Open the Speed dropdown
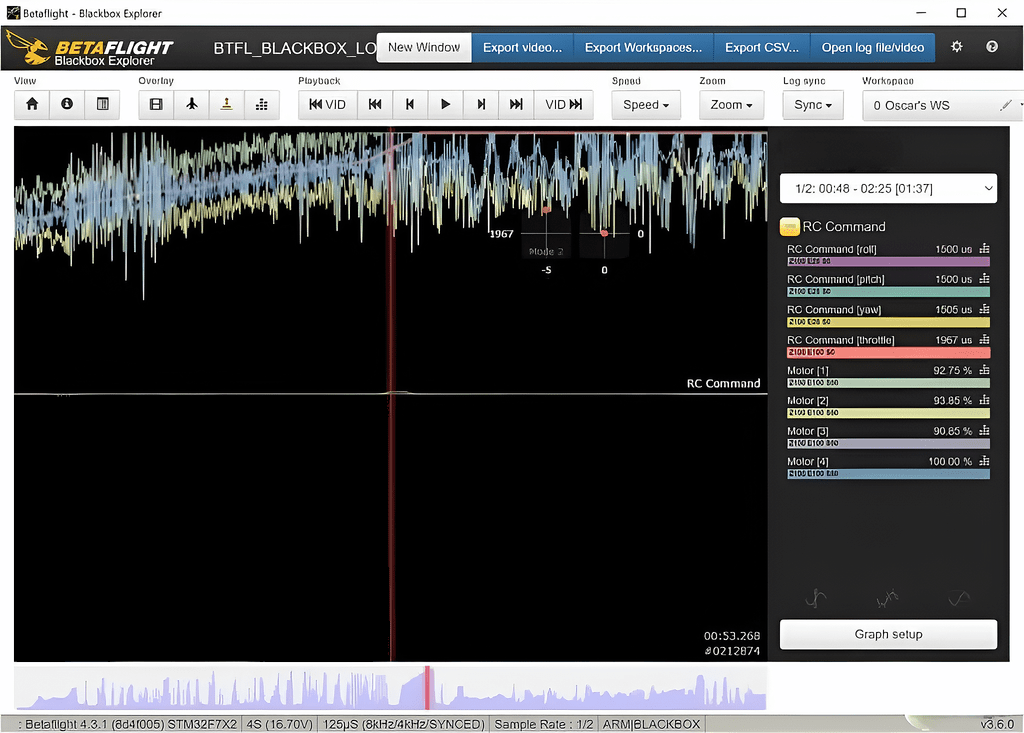Image resolution: width=1024 pixels, height=733 pixels. tap(646, 105)
